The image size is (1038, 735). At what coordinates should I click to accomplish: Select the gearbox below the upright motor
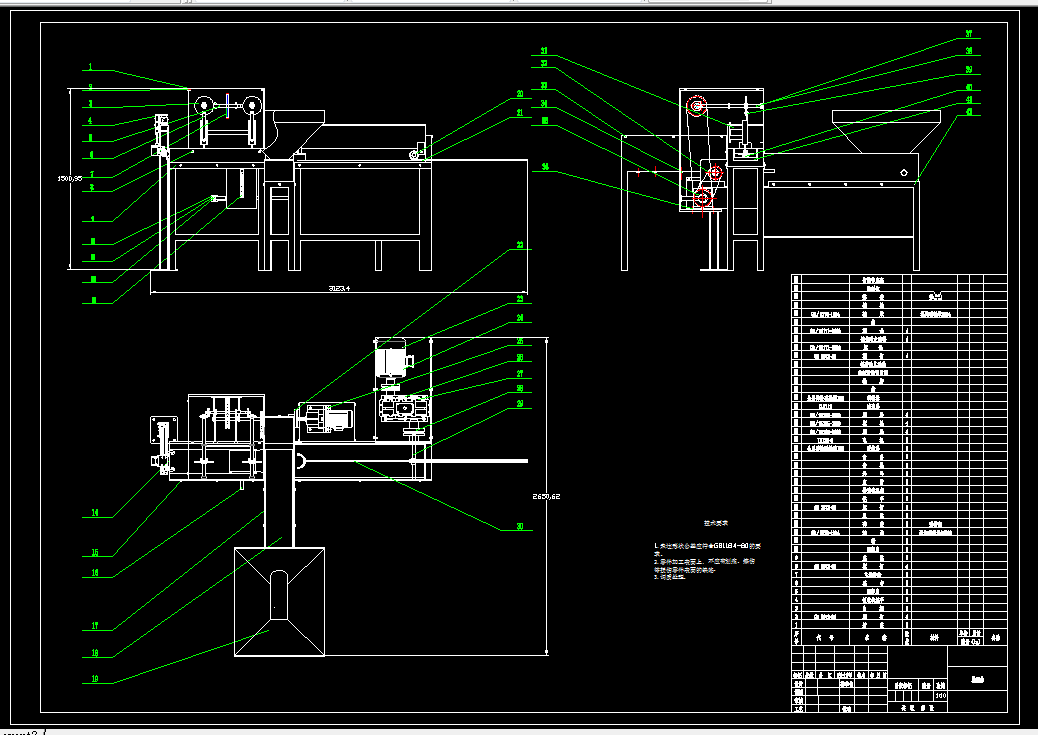coord(404,407)
